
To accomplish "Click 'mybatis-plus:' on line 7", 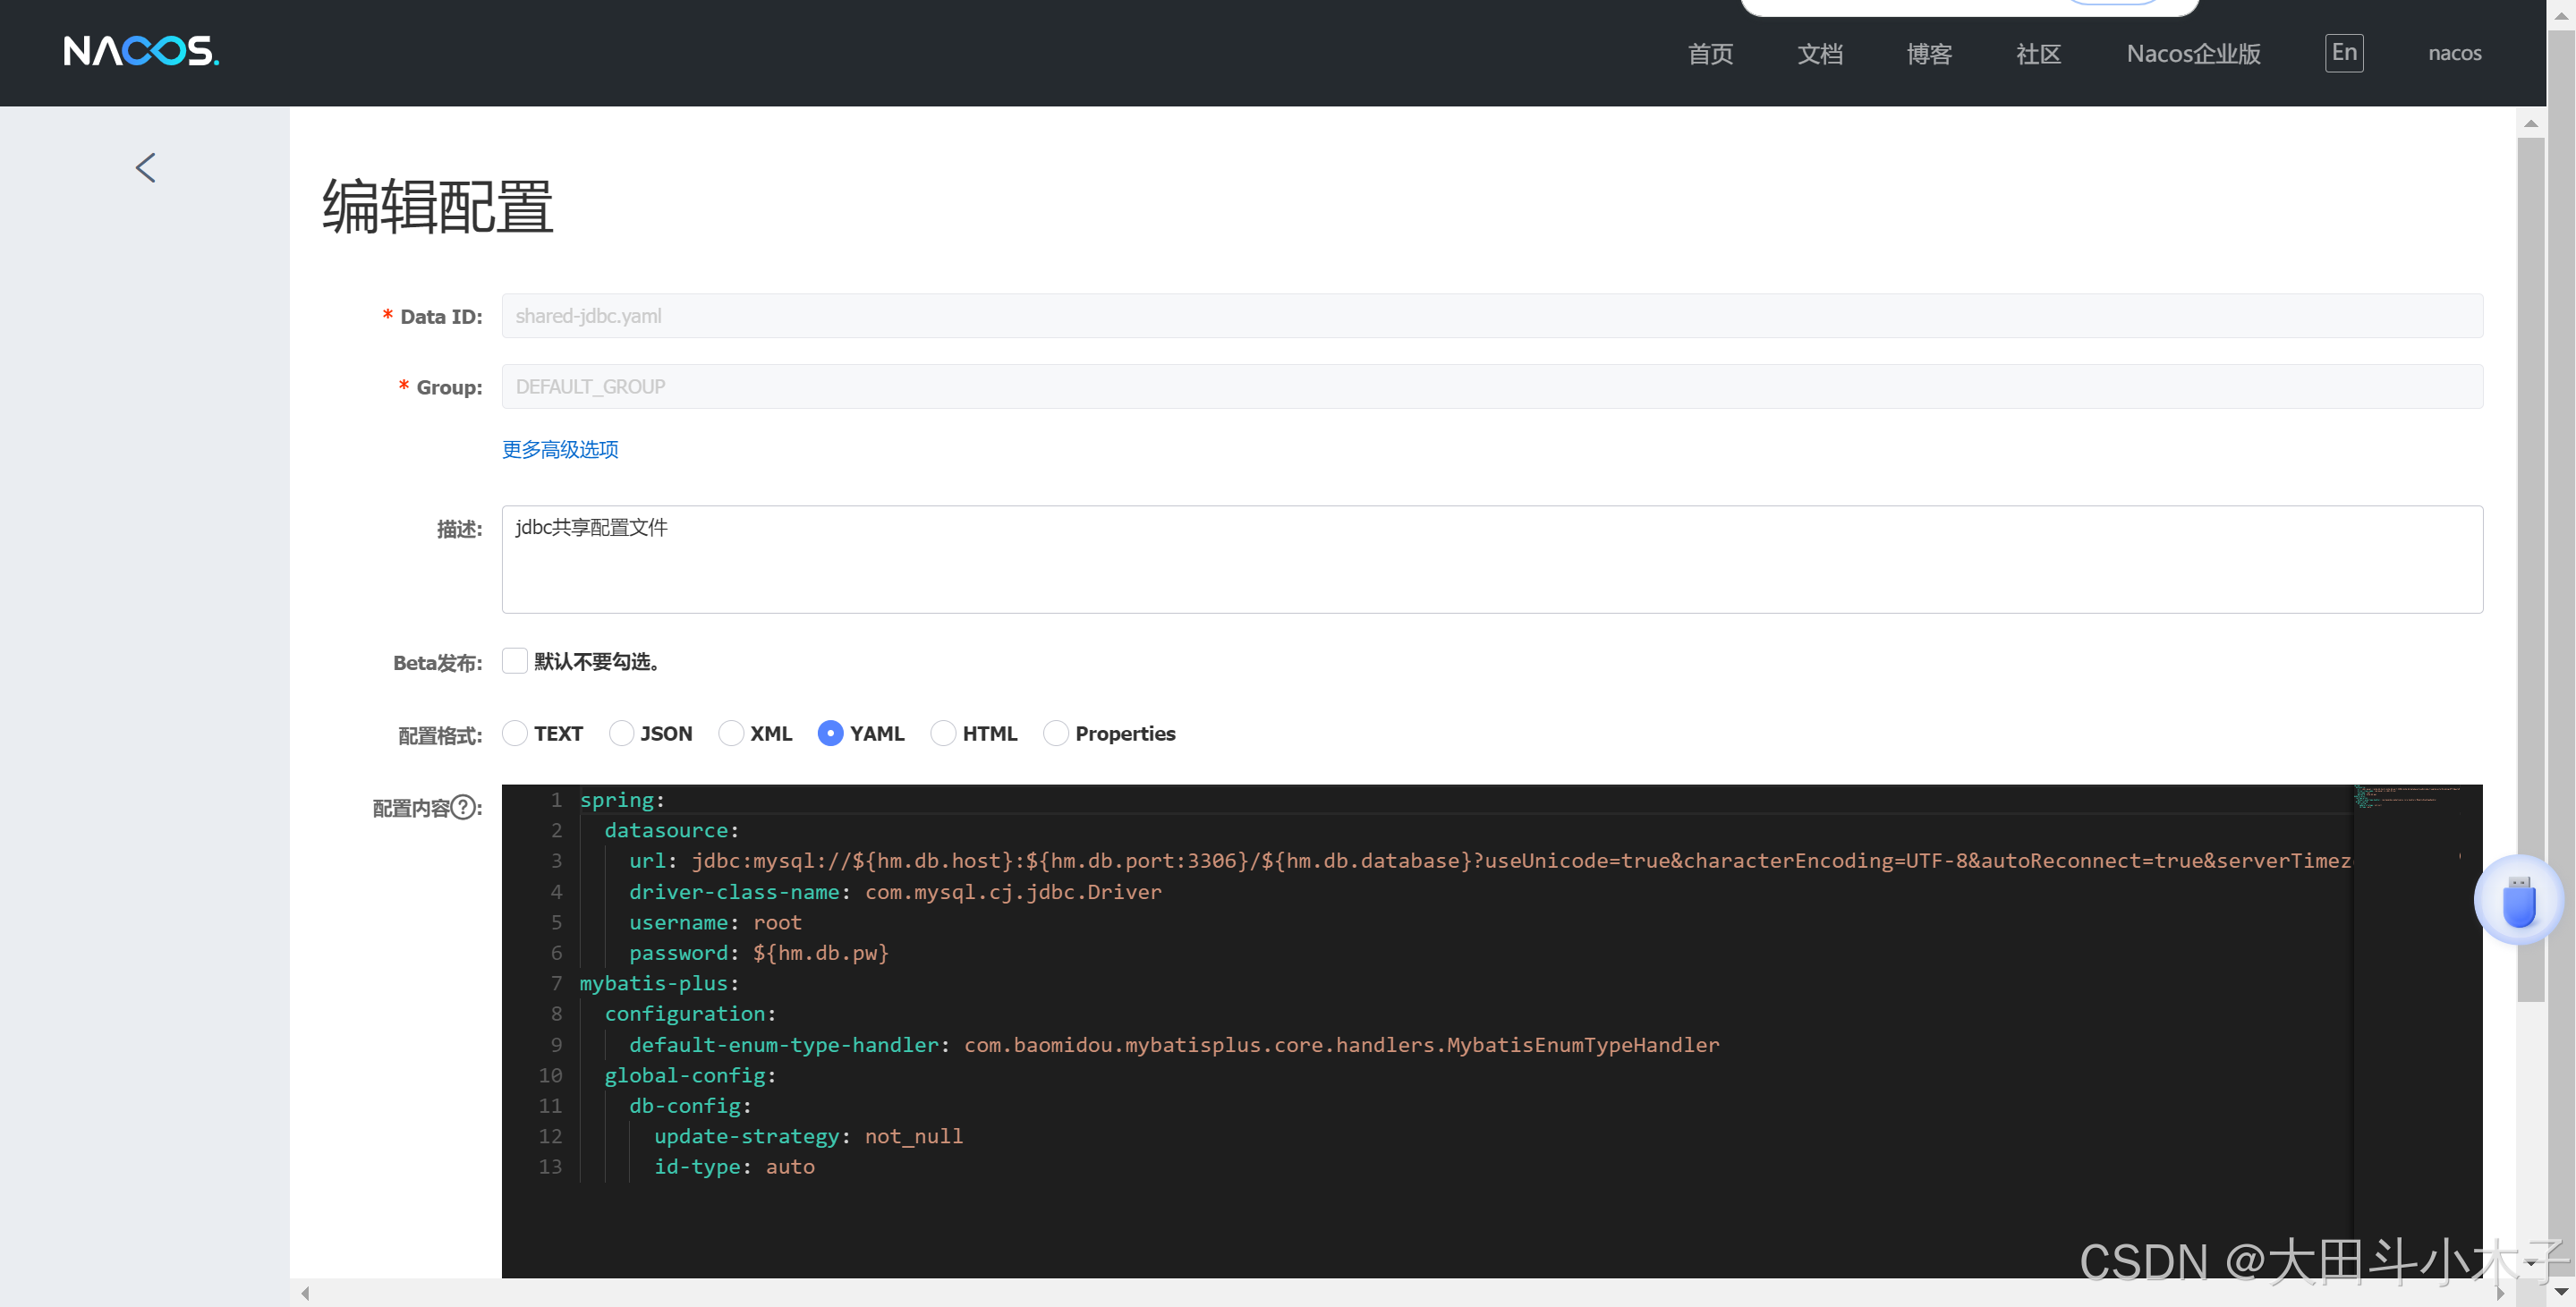I will [659, 983].
